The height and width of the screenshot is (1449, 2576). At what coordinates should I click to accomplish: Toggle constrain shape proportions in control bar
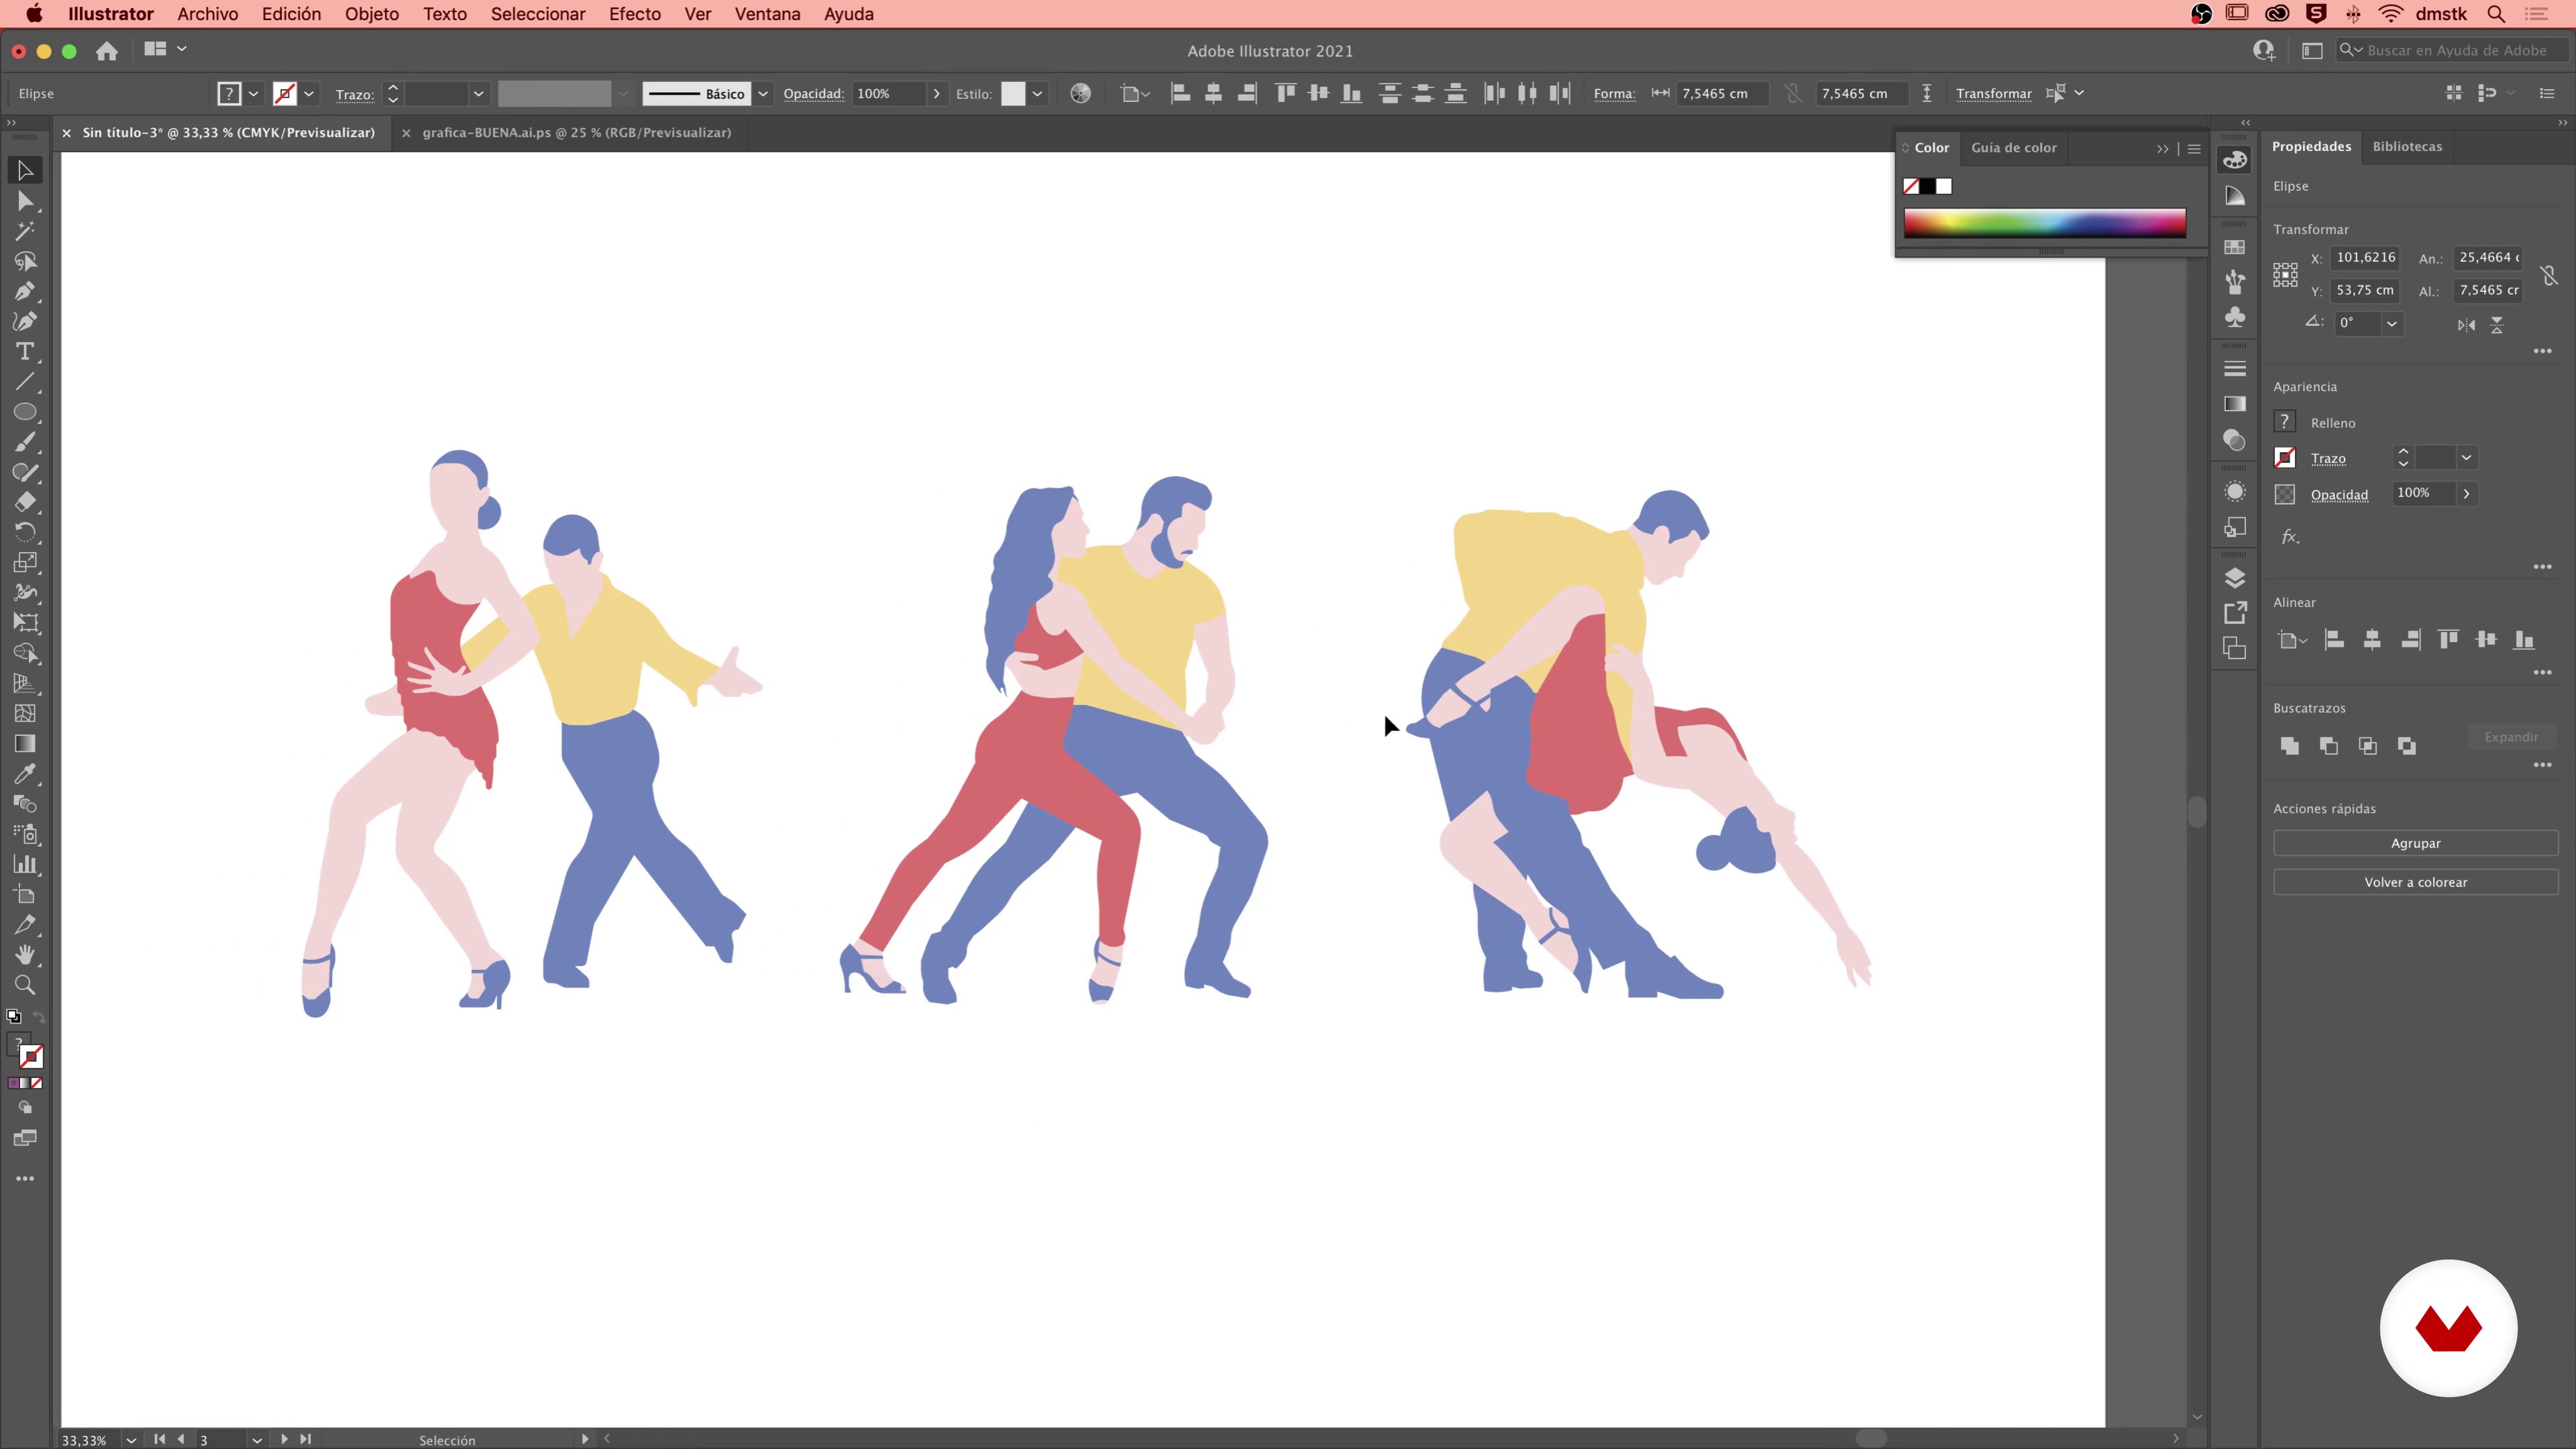1793,94
